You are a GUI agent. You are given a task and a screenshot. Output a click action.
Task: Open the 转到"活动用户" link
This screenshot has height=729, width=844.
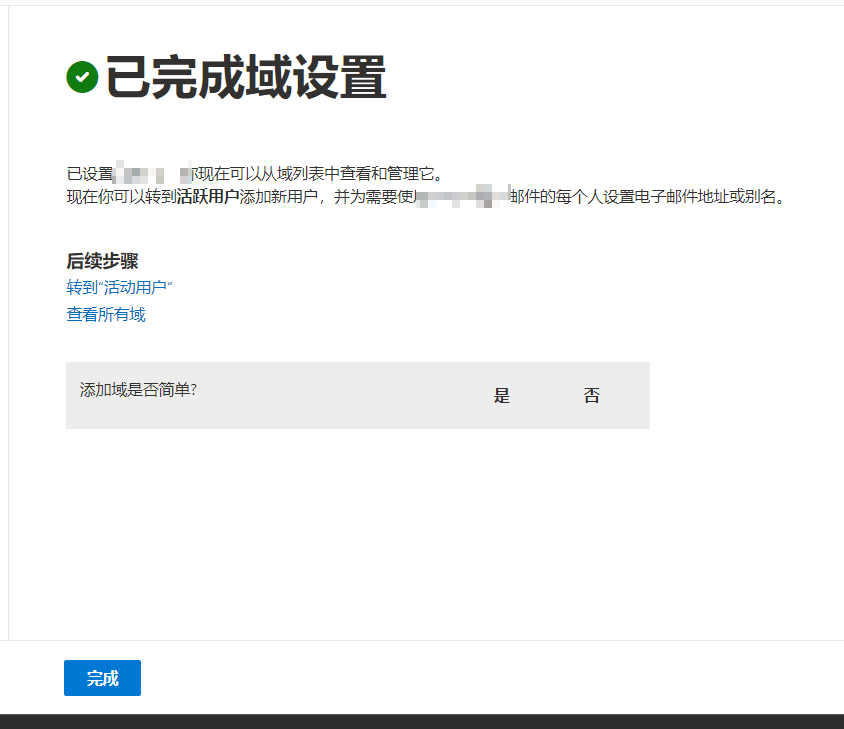point(120,288)
